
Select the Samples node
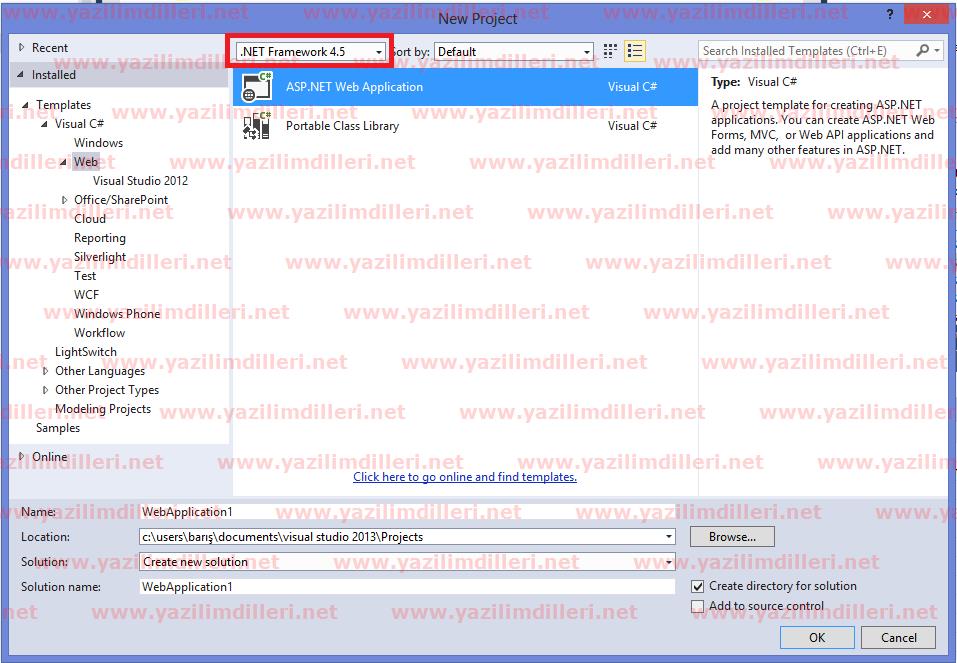[x=57, y=427]
